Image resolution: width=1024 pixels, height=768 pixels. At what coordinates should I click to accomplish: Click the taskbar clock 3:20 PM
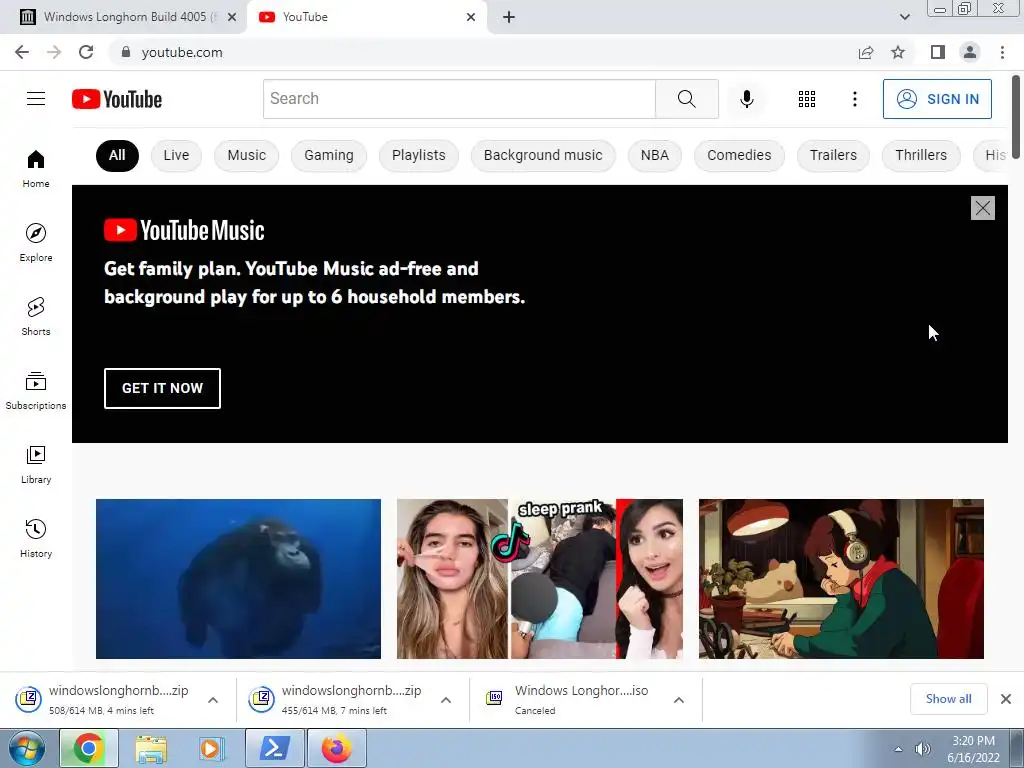tap(973, 749)
